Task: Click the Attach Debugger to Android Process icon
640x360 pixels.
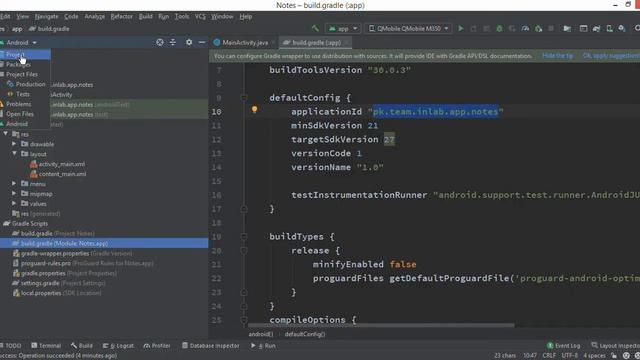Action: tap(539, 29)
